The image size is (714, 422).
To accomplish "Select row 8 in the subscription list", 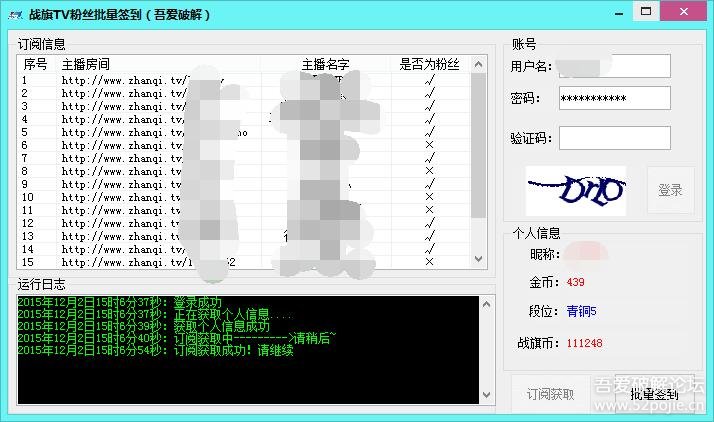I will pyautogui.click(x=244, y=171).
